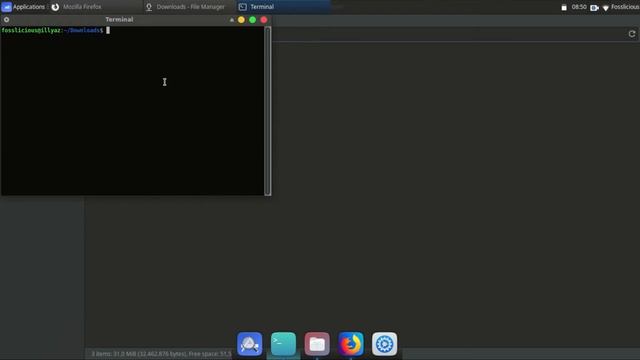This screenshot has width=640, height=360.
Task: Open the network wifi tray icon
Action: click(x=606, y=8)
